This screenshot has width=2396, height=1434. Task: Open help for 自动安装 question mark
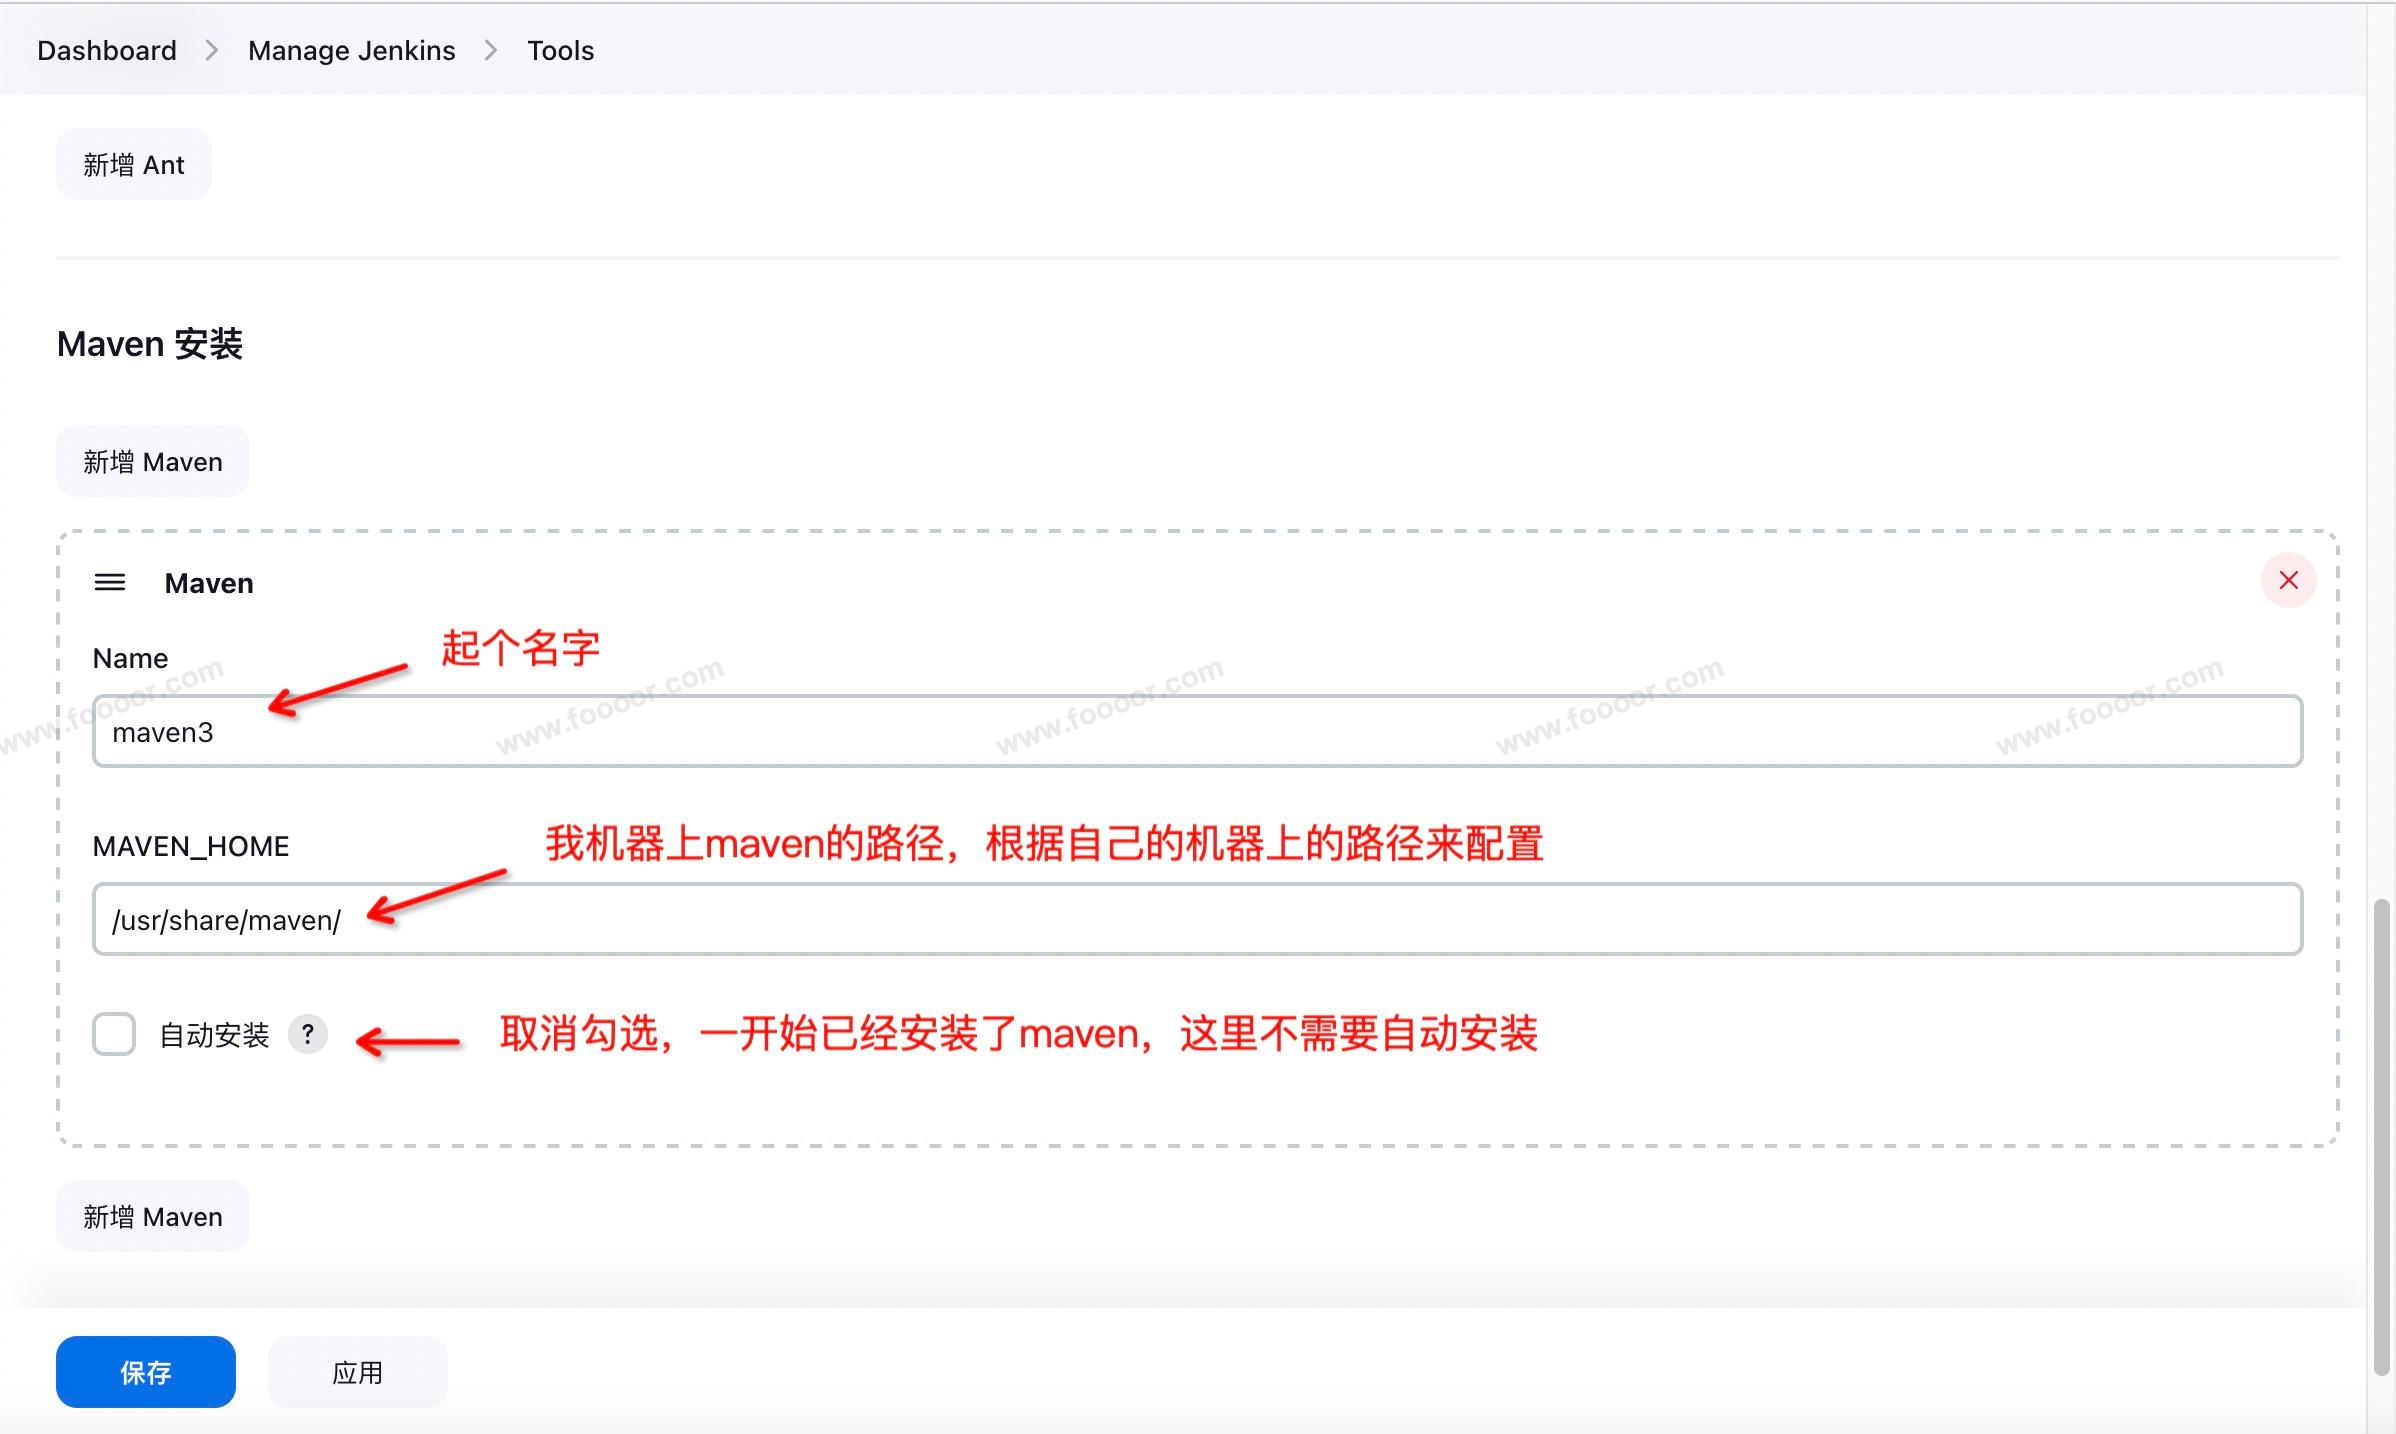[x=308, y=1034]
